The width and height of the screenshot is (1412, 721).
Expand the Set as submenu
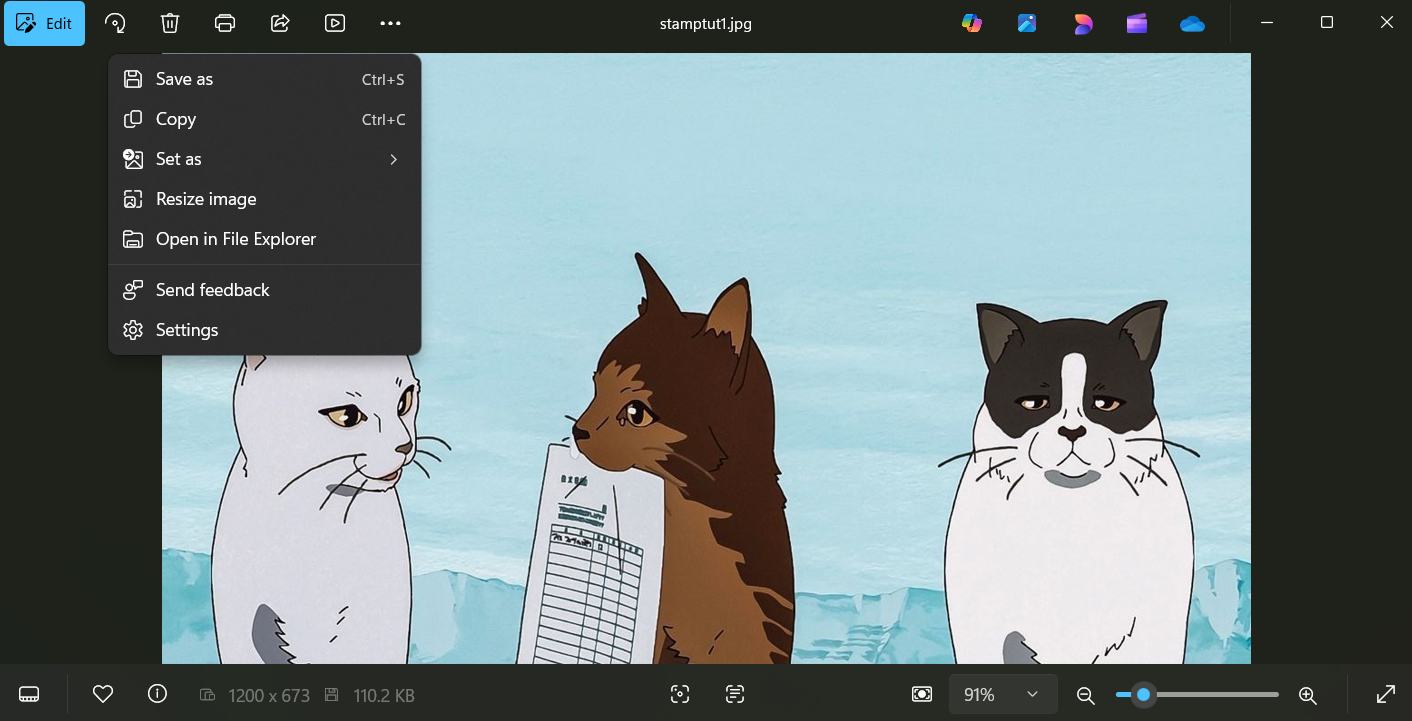pos(264,159)
